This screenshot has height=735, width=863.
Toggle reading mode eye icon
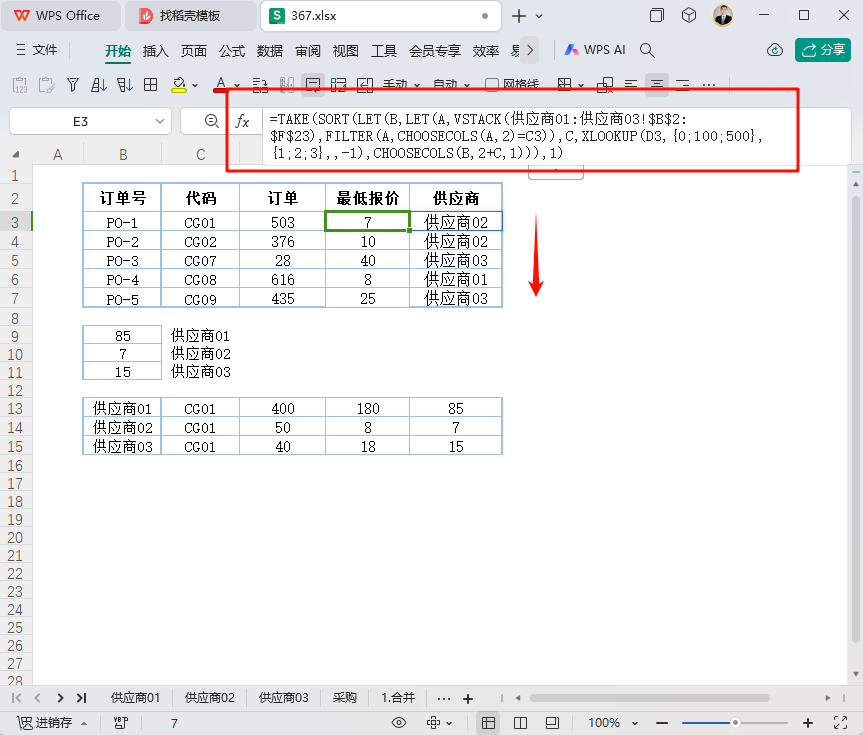point(399,723)
